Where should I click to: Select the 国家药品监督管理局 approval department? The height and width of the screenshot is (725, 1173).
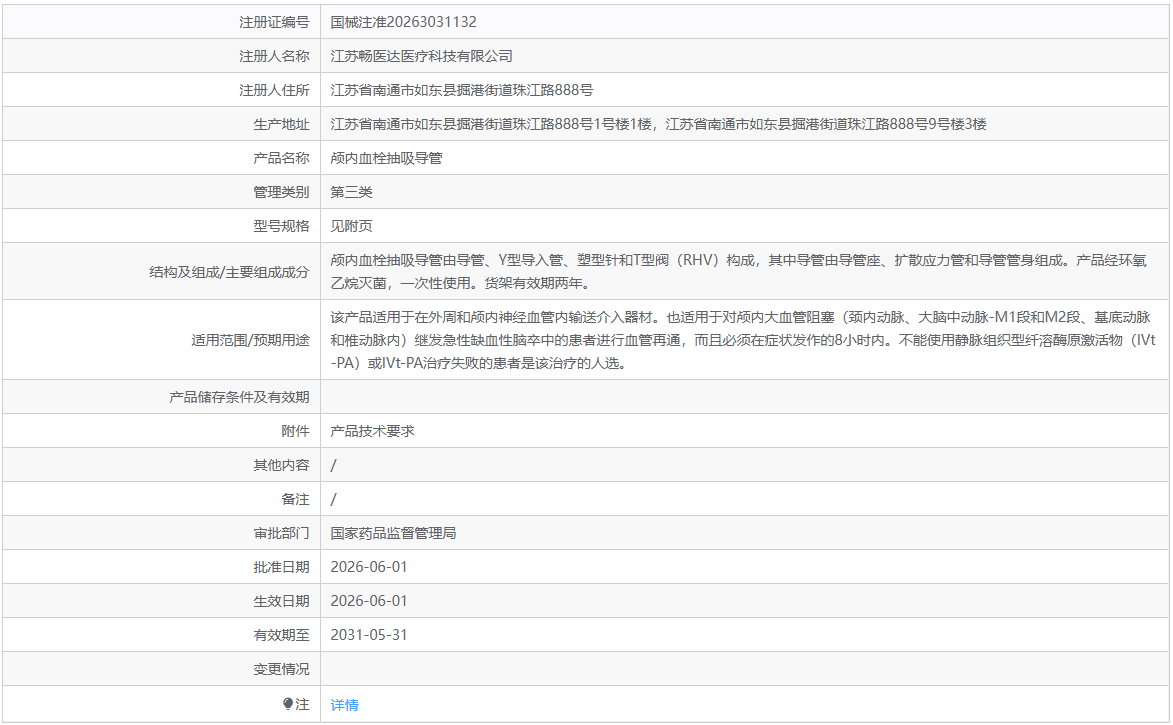pos(393,533)
